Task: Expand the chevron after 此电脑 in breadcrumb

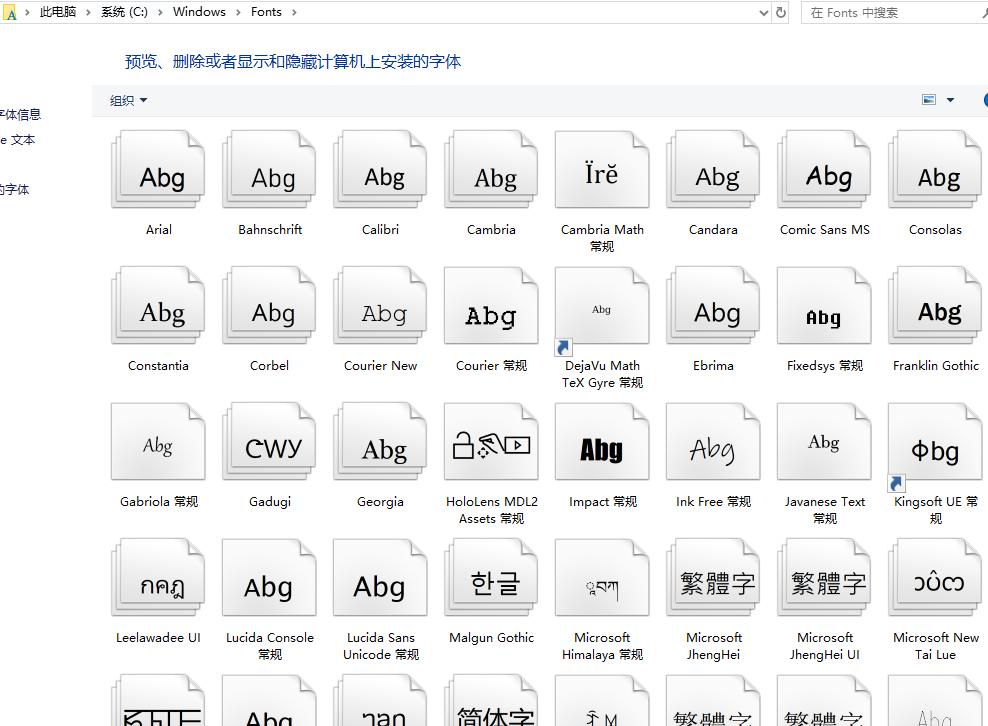Action: (88, 13)
